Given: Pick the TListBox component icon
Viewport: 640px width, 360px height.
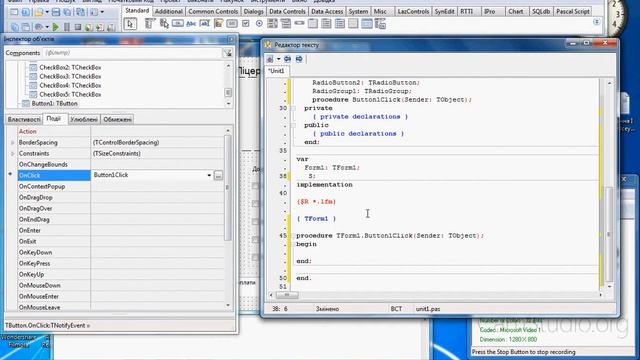Looking at the screenshot, I should point(272,24).
